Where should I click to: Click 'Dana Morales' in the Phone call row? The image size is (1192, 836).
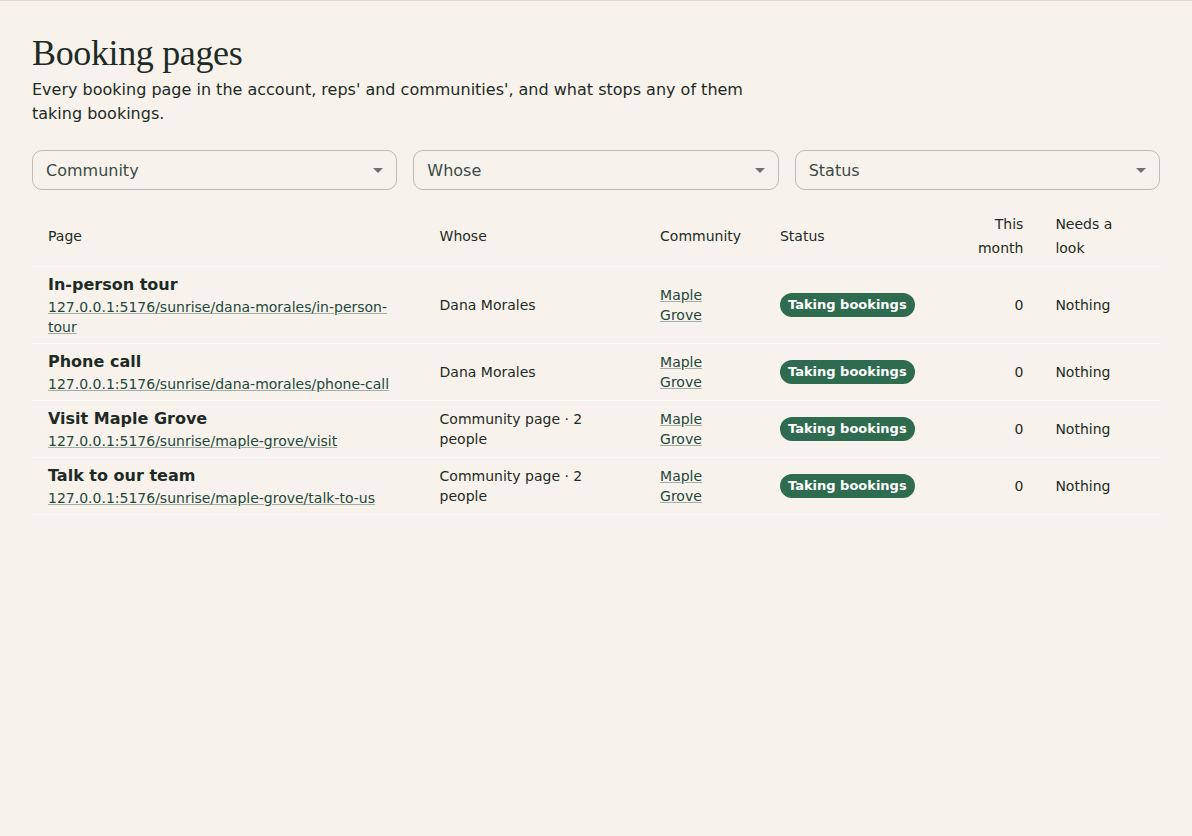(487, 372)
